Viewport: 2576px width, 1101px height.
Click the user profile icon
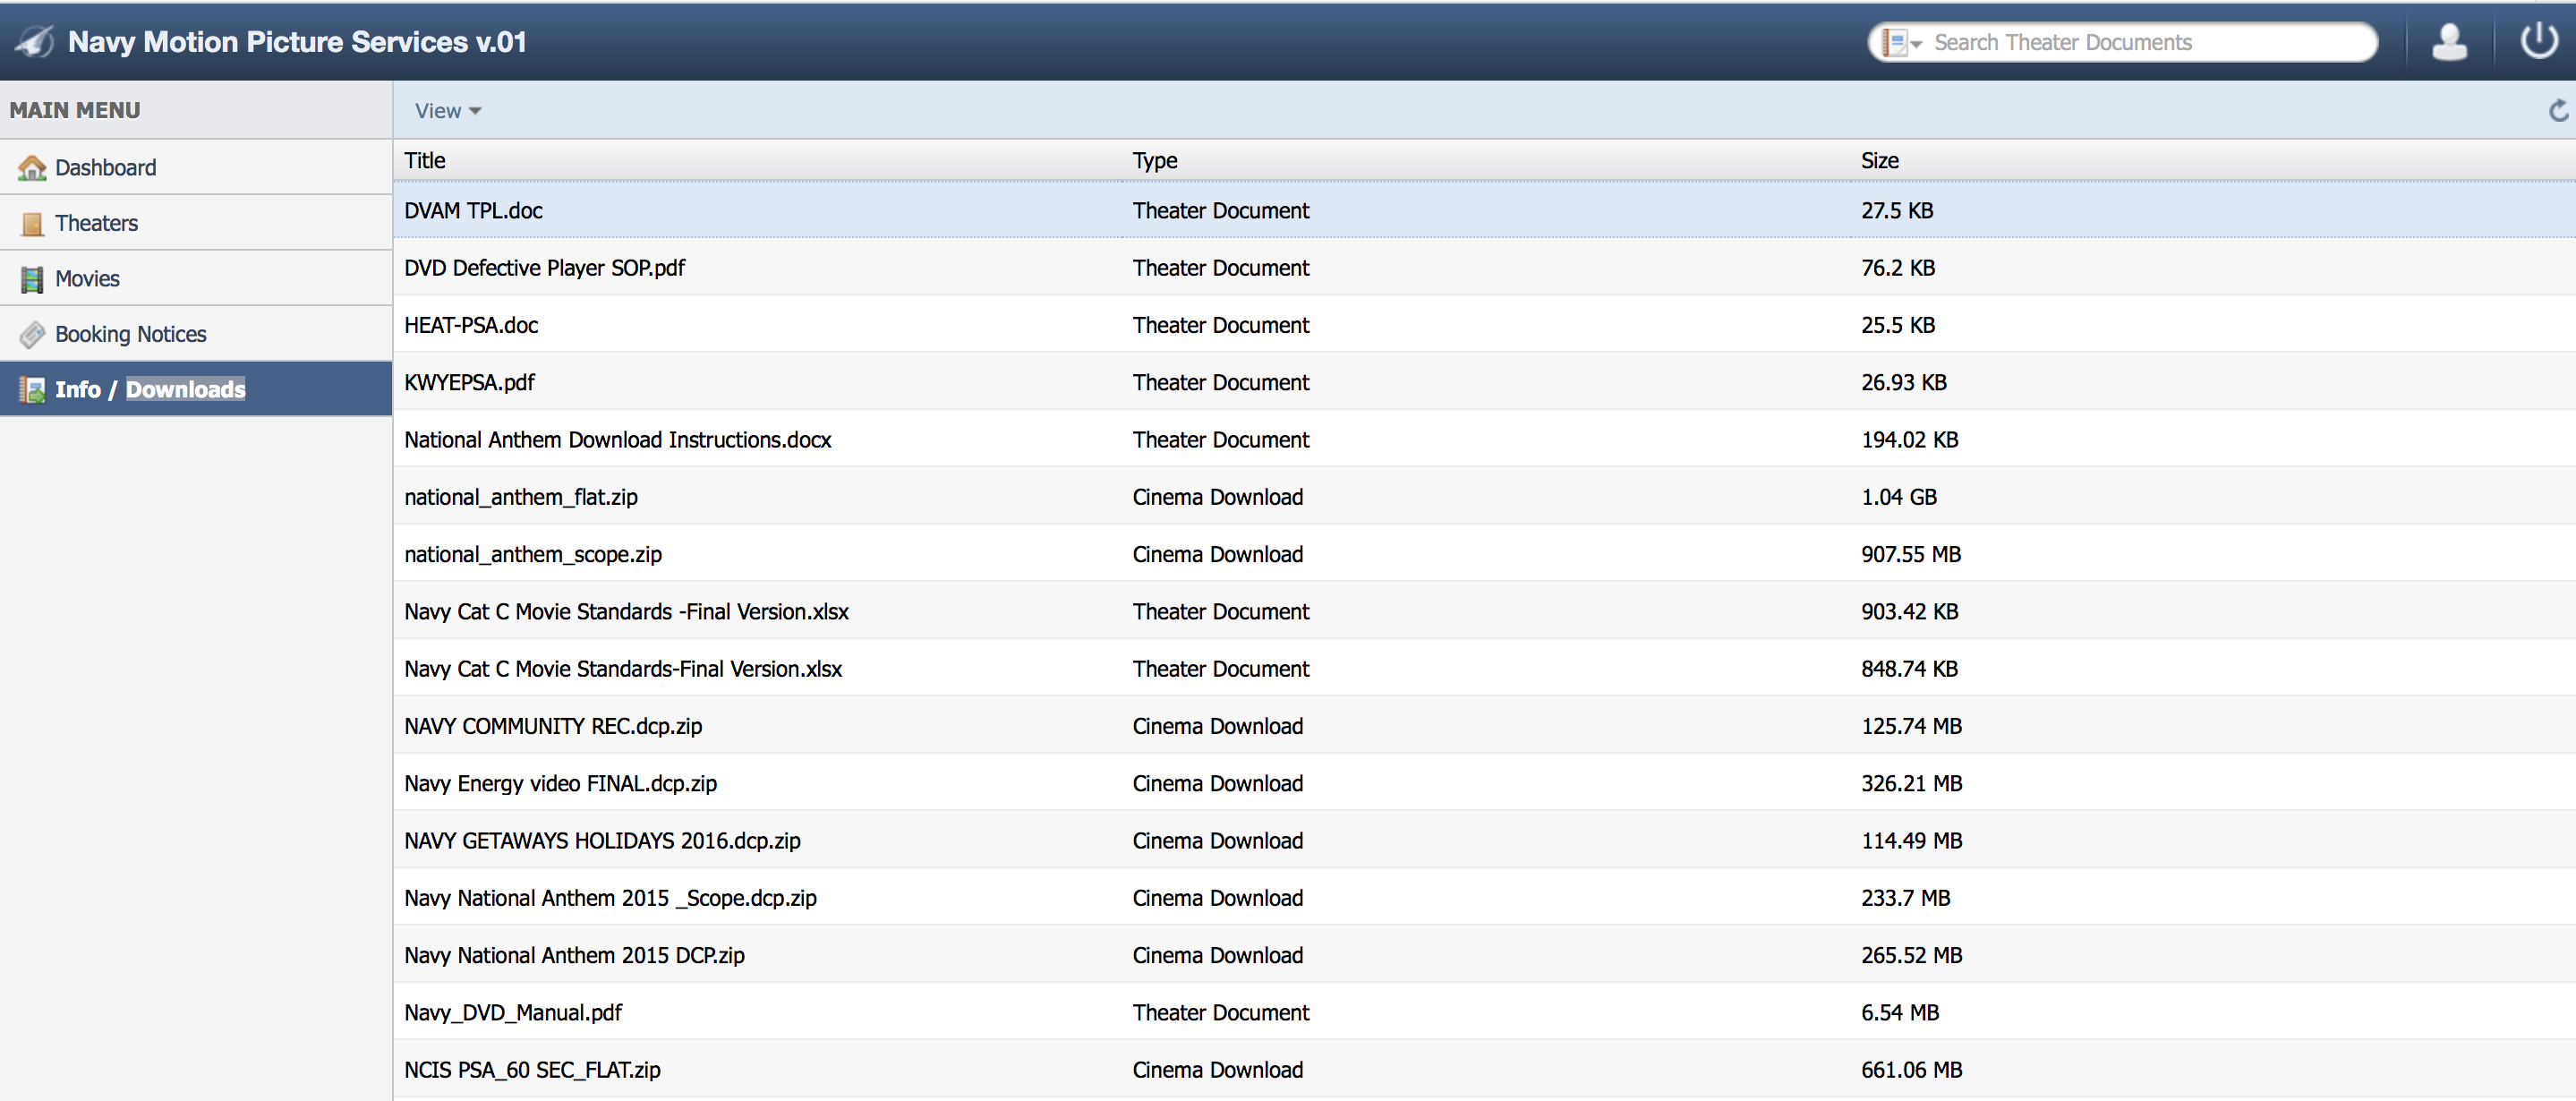pos(2449,42)
